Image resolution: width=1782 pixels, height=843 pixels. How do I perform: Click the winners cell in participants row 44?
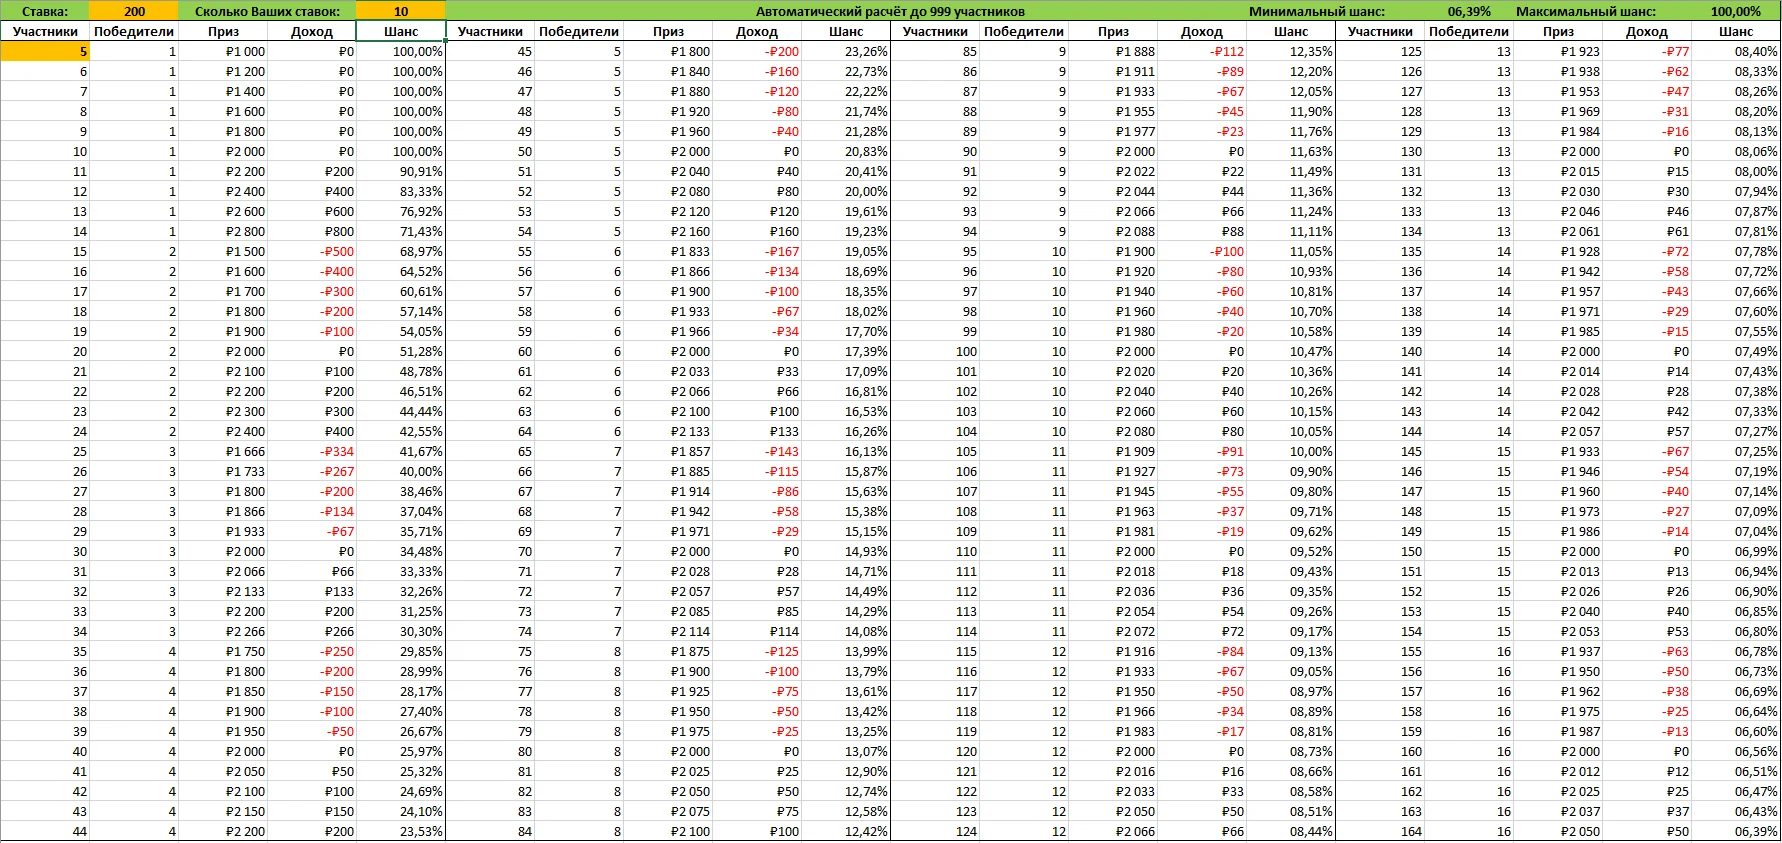coord(134,831)
